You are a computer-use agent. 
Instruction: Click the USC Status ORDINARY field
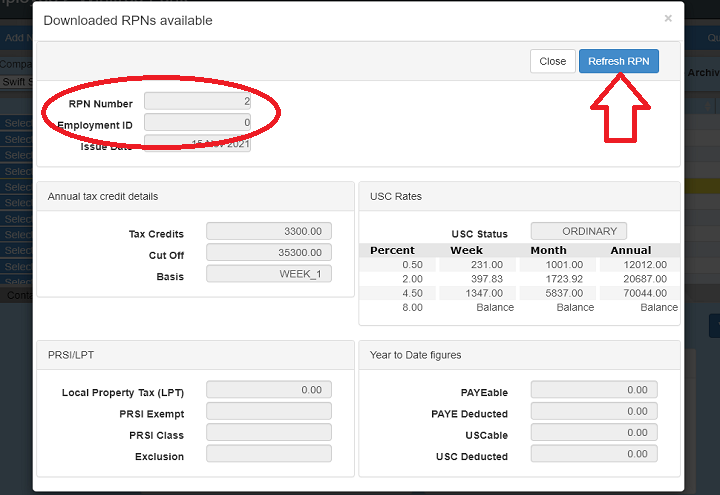pos(578,231)
